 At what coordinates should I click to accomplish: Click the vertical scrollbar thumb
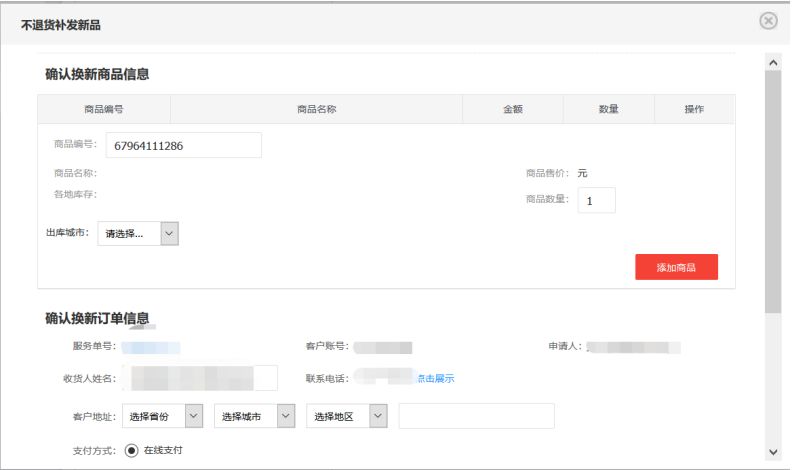tap(773, 190)
